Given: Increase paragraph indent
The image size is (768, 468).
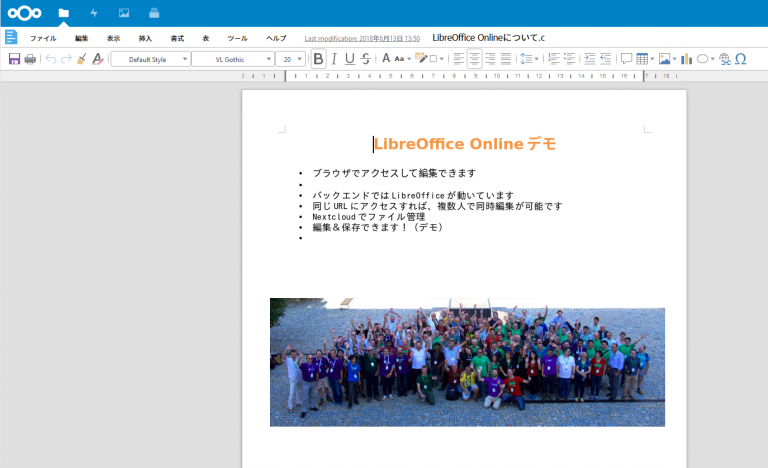Looking at the screenshot, I should (x=590, y=59).
